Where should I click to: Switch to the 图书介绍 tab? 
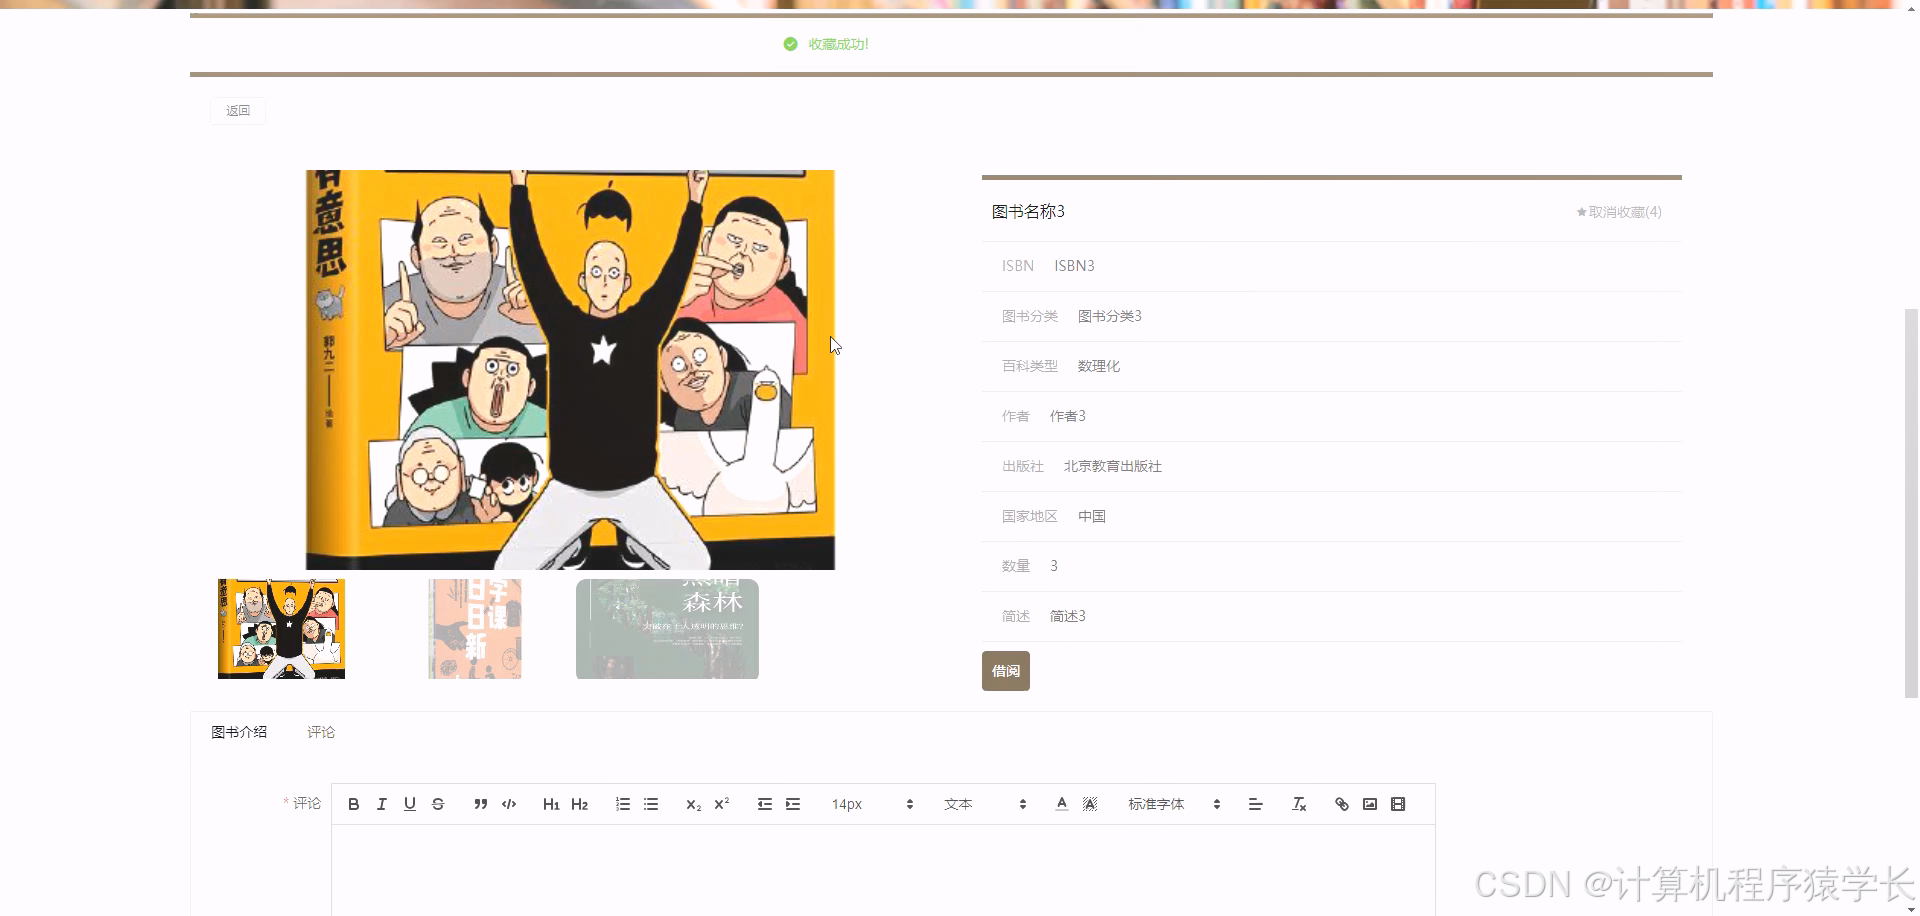pyautogui.click(x=239, y=731)
